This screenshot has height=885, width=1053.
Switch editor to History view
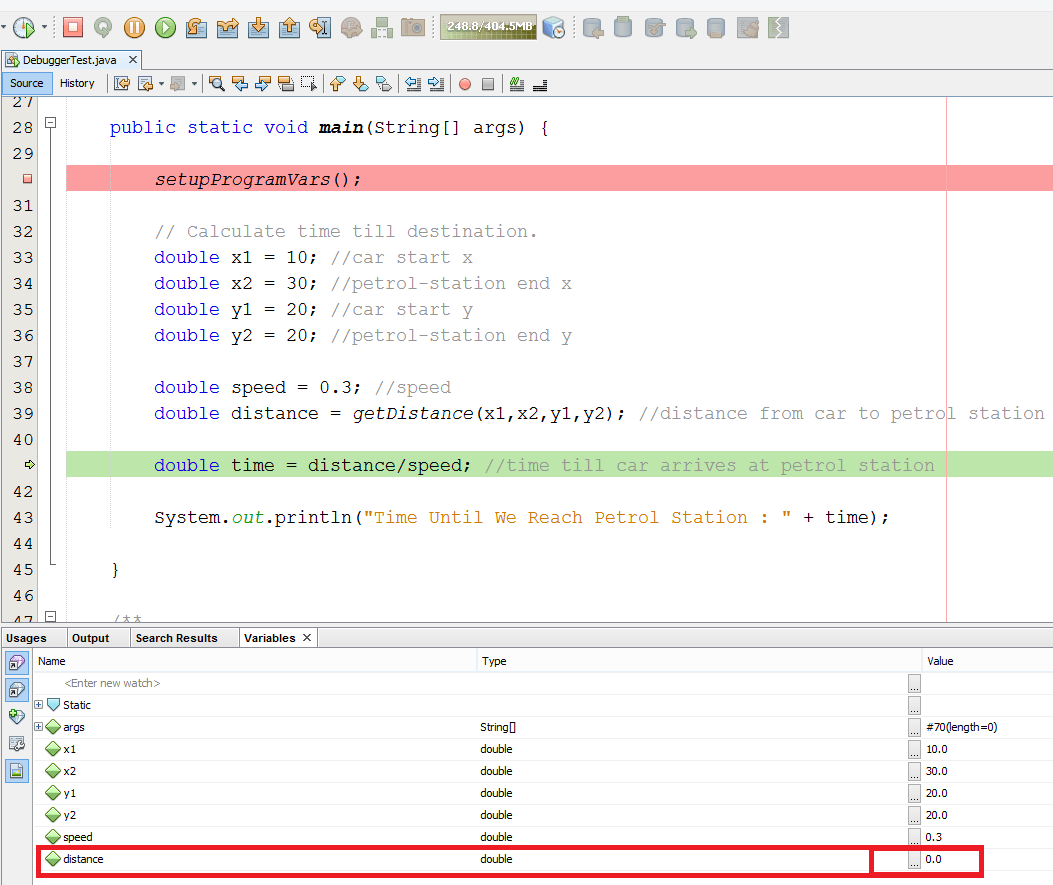coord(77,83)
